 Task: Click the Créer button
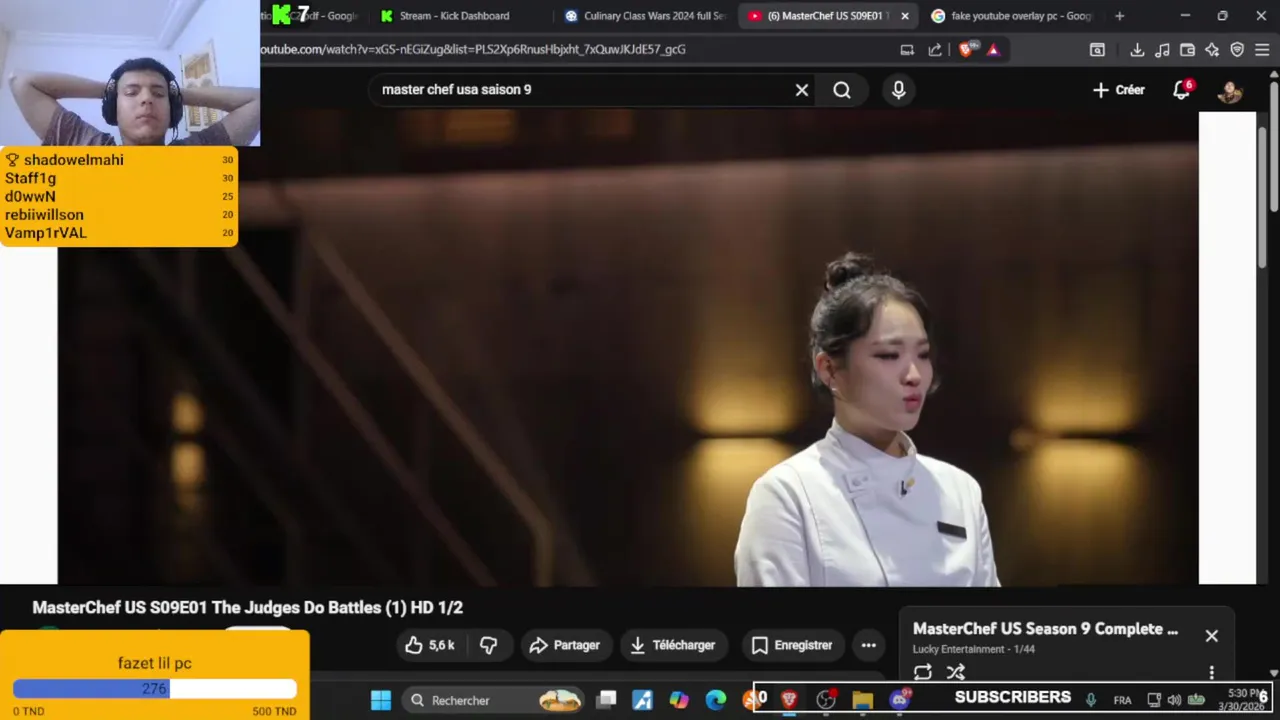tap(1118, 90)
